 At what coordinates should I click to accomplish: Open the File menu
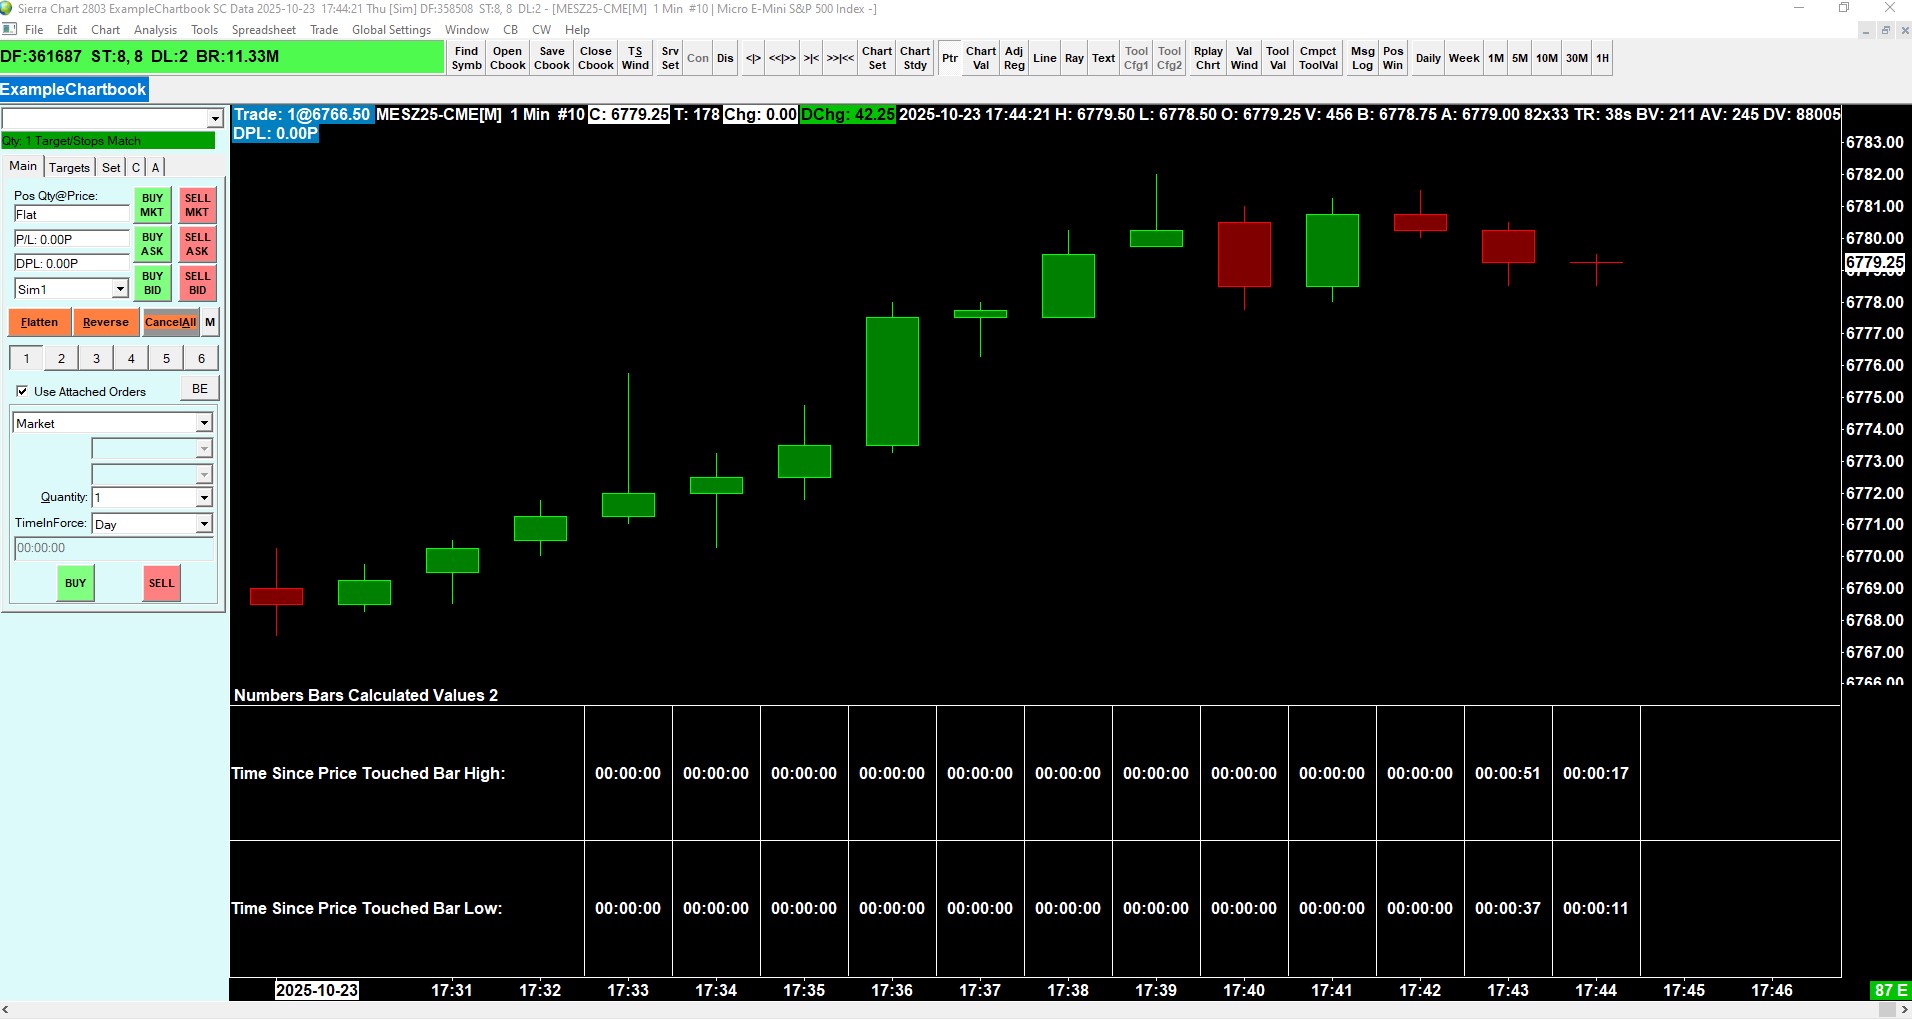pyautogui.click(x=34, y=30)
